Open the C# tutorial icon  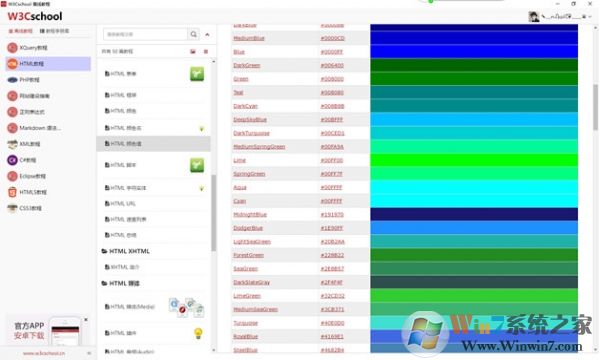coord(12,160)
